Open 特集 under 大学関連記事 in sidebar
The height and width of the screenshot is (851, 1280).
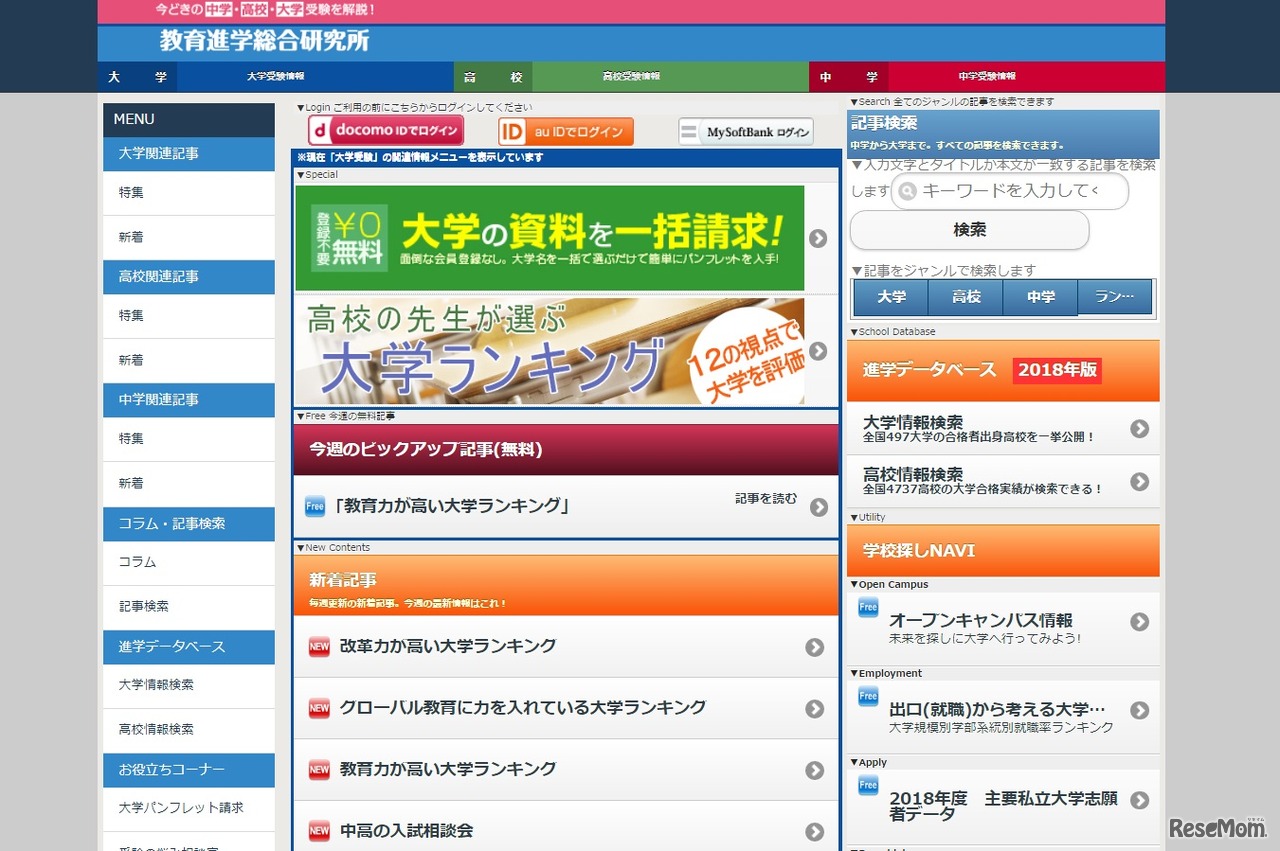189,193
